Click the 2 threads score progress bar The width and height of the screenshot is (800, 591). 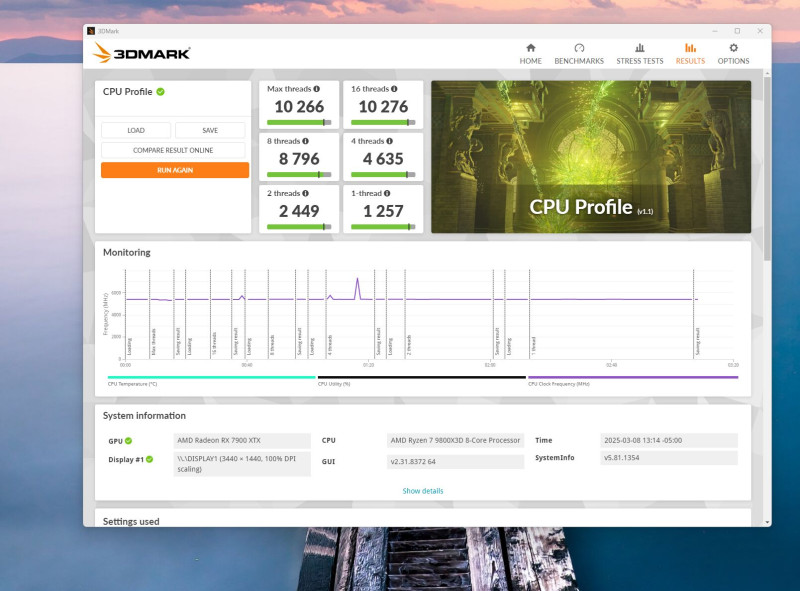[299, 227]
